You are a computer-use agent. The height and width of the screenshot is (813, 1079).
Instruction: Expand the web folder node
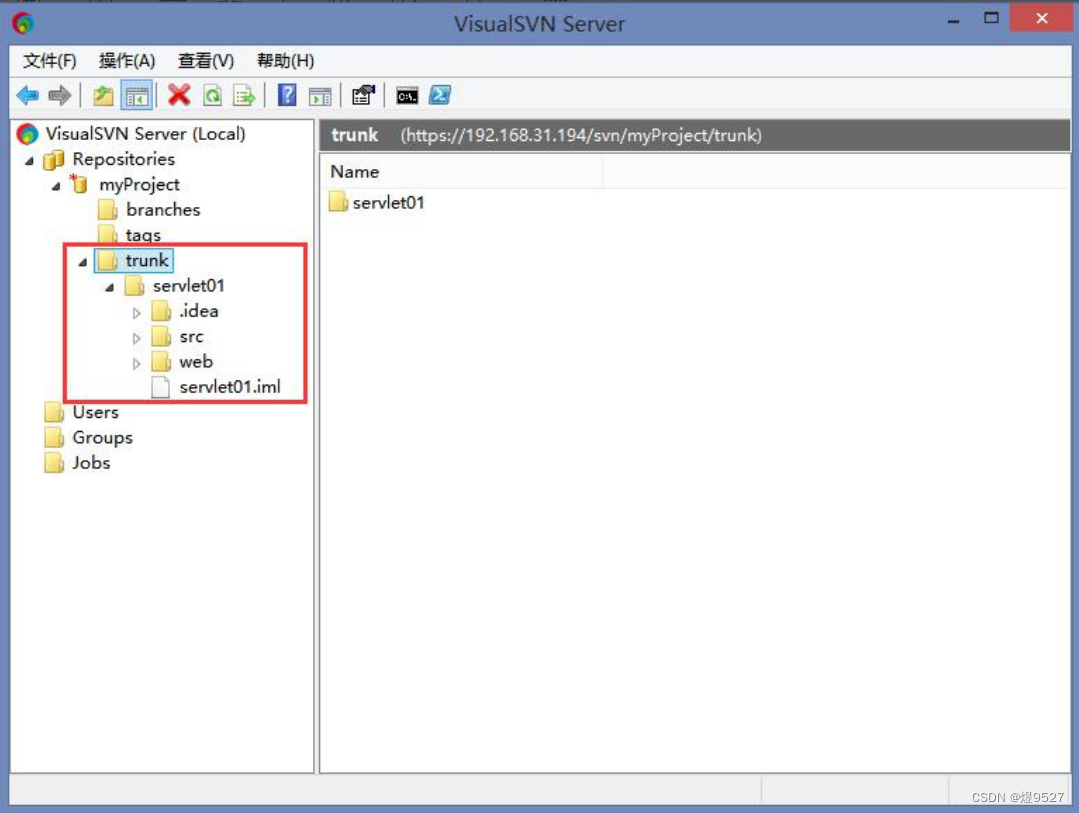pyautogui.click(x=136, y=363)
